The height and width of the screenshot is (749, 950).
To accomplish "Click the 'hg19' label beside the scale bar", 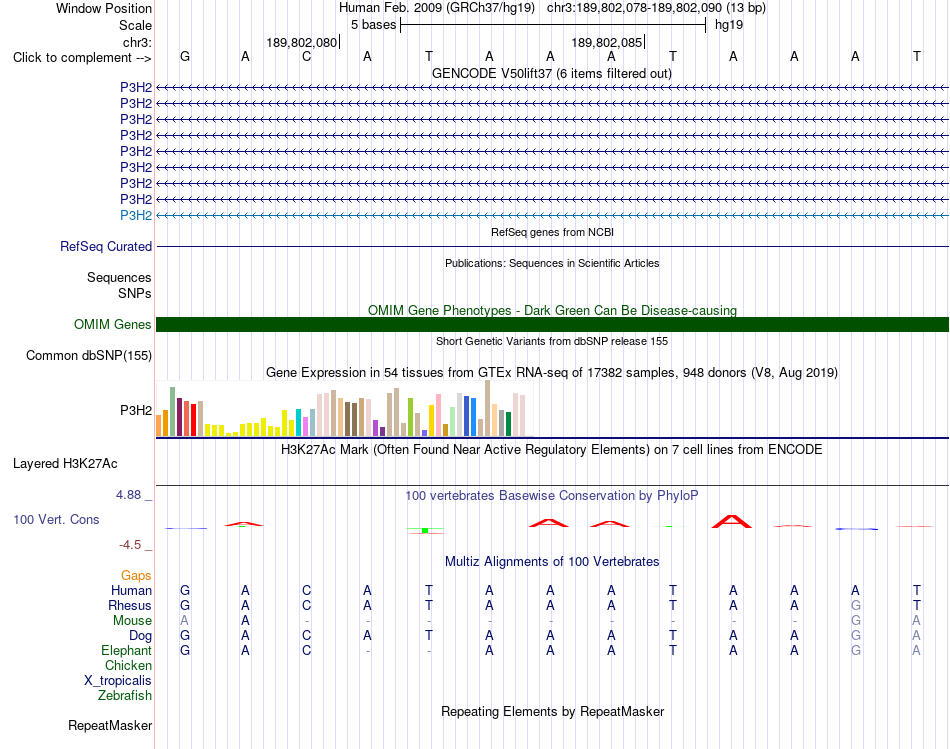I will [729, 25].
